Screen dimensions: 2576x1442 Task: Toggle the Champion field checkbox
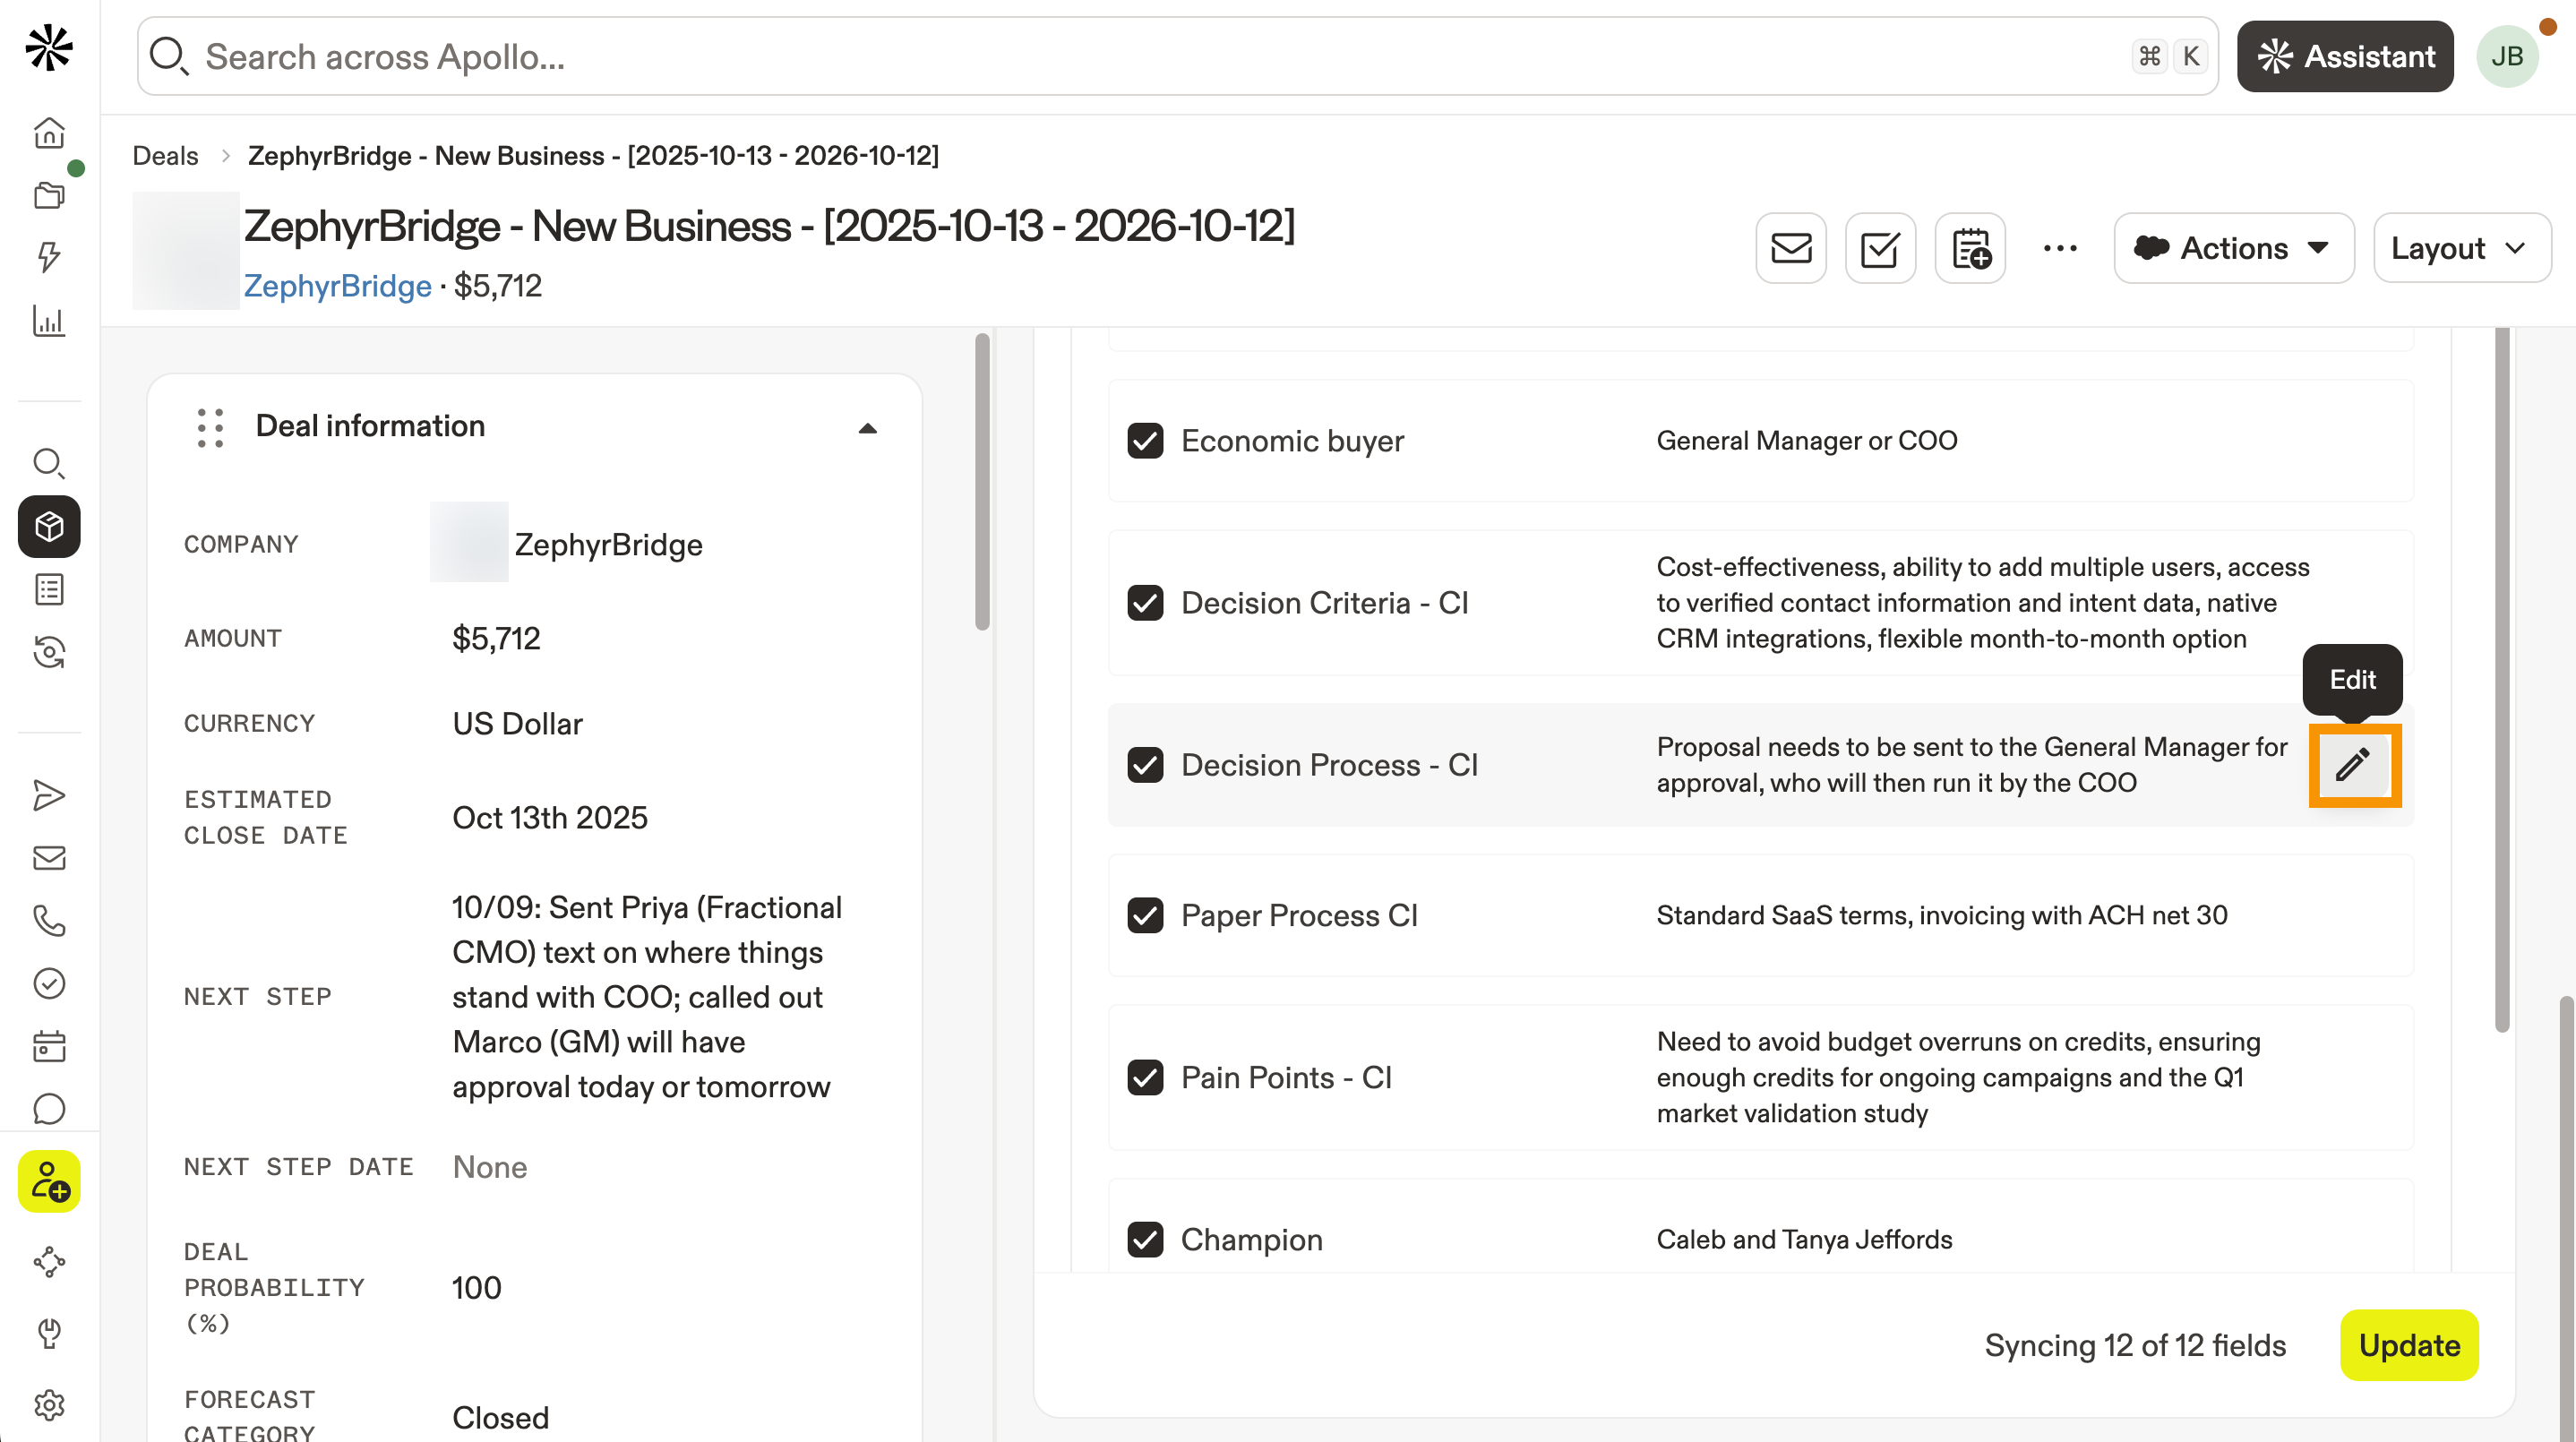coord(1145,1239)
